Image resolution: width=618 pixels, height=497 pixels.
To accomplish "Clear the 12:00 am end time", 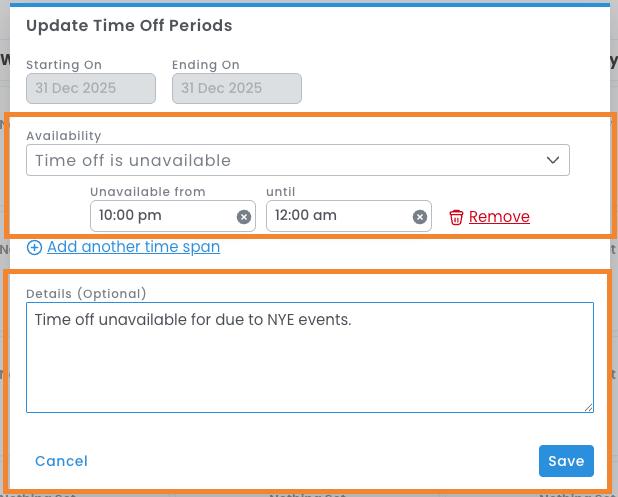I will coord(420,216).
